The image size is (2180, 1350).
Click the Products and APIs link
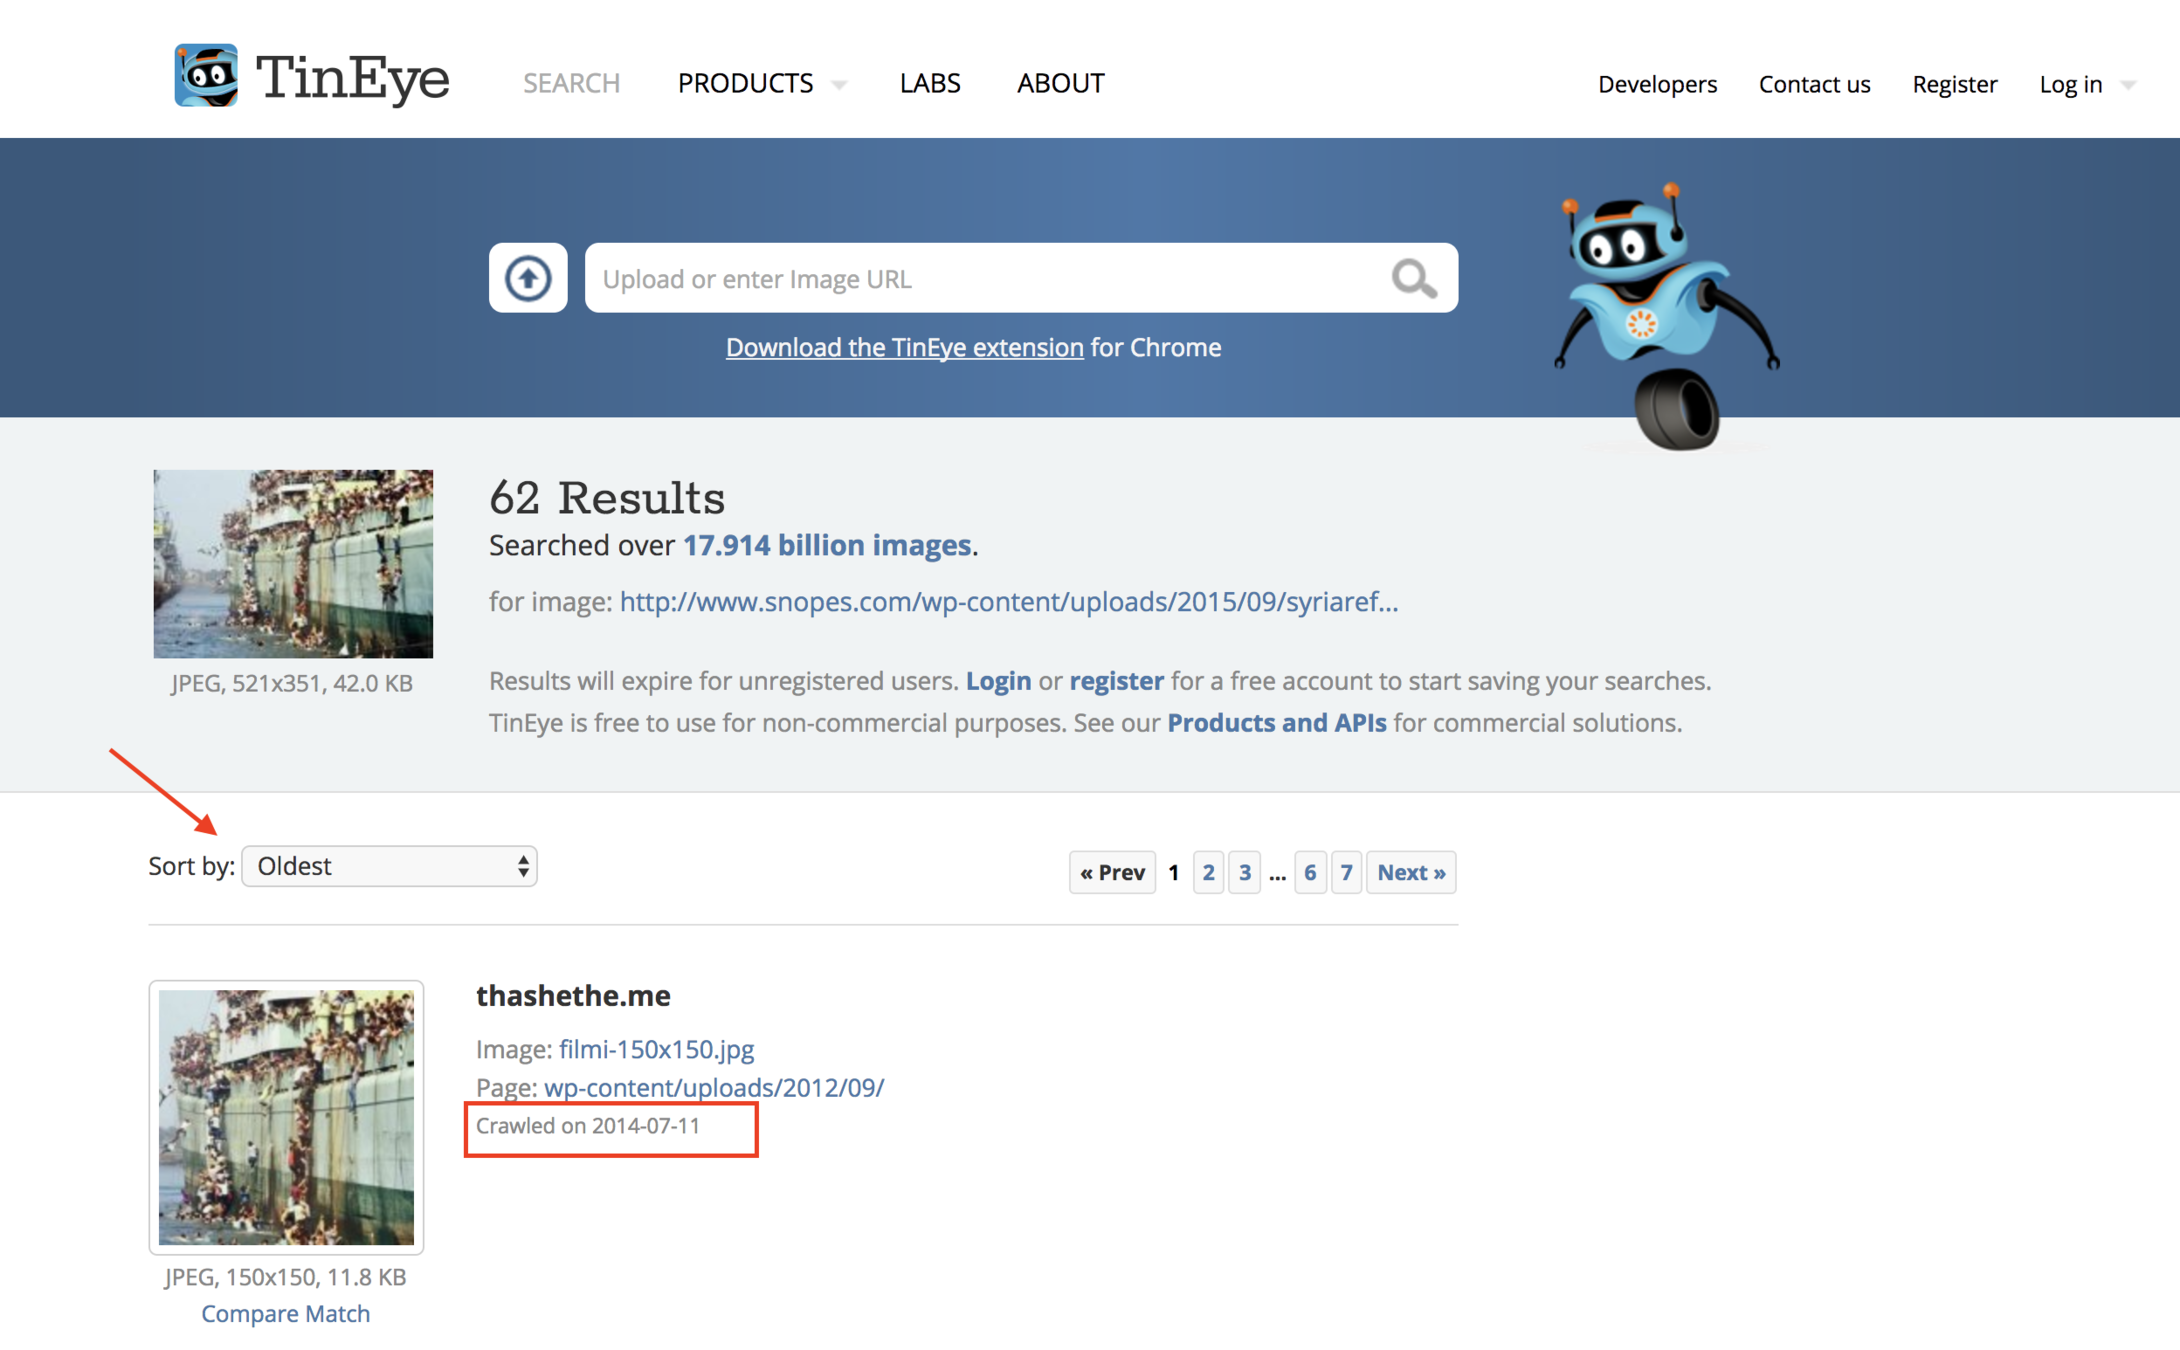(1276, 723)
